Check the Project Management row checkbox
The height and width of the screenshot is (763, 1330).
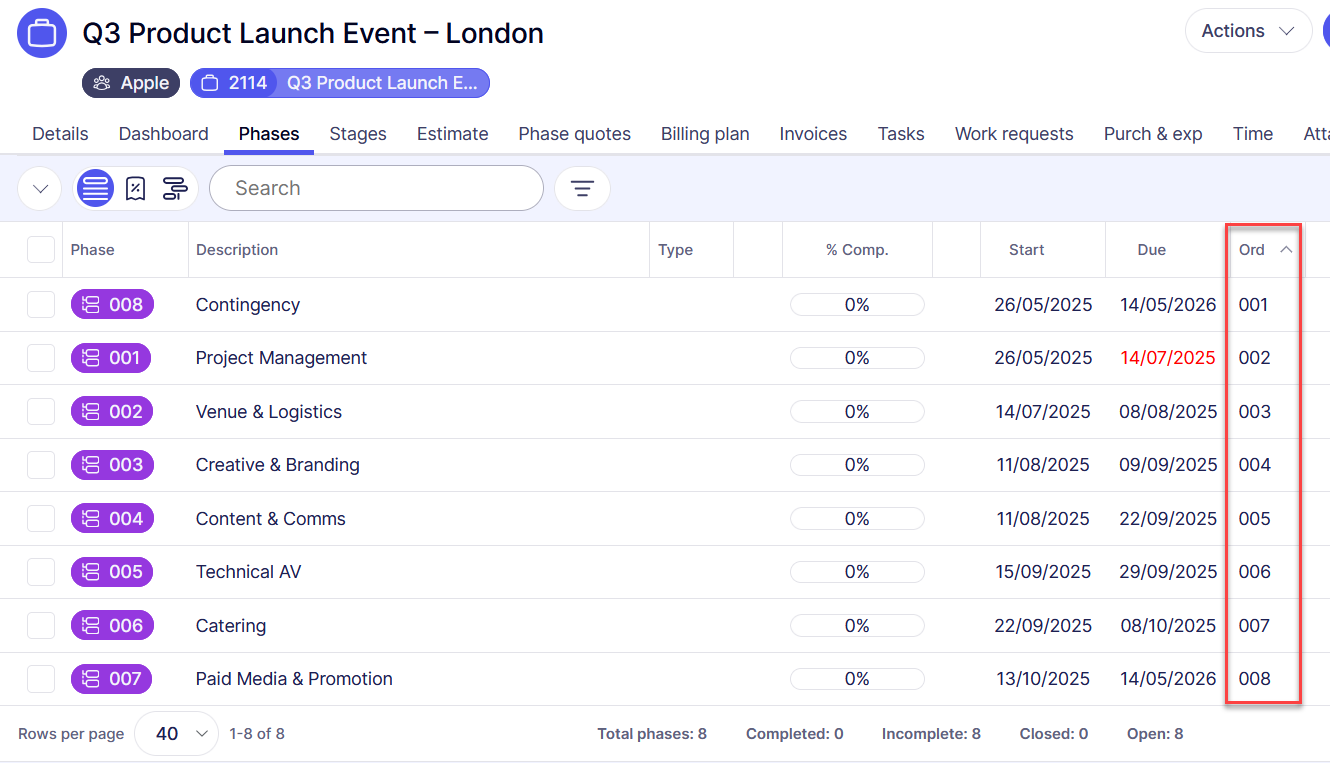pos(41,358)
